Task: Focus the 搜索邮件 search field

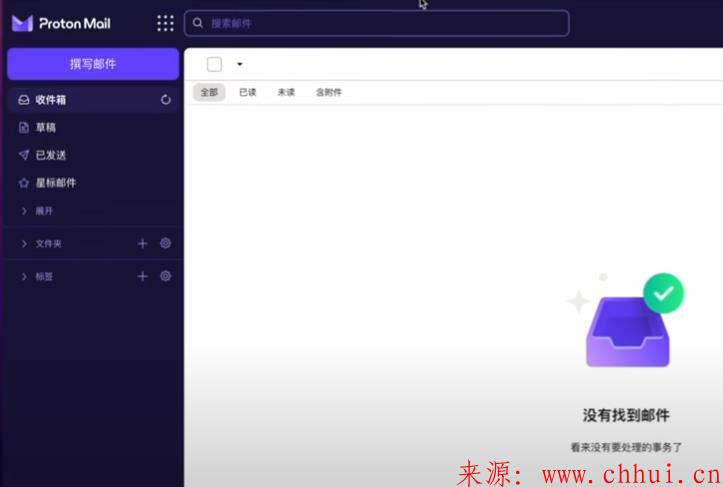Action: (376, 23)
